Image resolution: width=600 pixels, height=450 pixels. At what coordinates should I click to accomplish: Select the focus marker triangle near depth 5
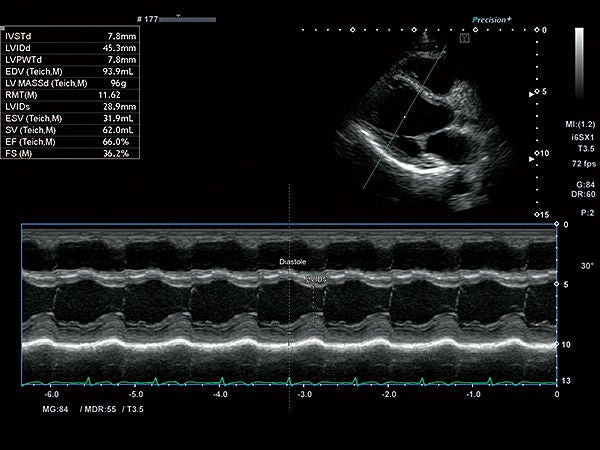pos(531,94)
